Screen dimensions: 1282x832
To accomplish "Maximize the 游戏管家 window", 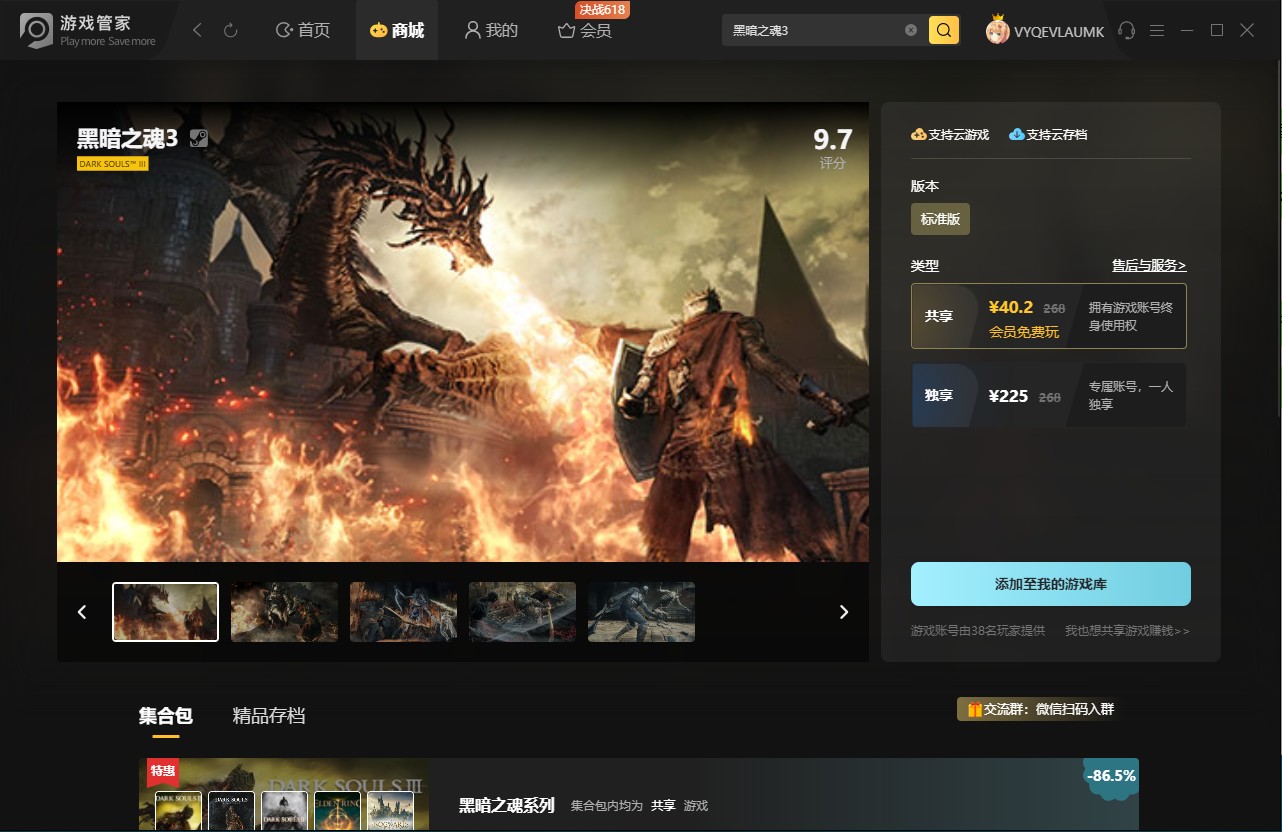I will tap(1217, 31).
